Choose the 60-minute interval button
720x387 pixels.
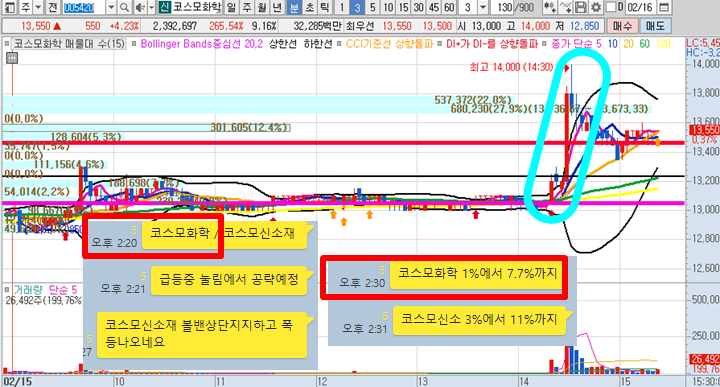point(449,7)
